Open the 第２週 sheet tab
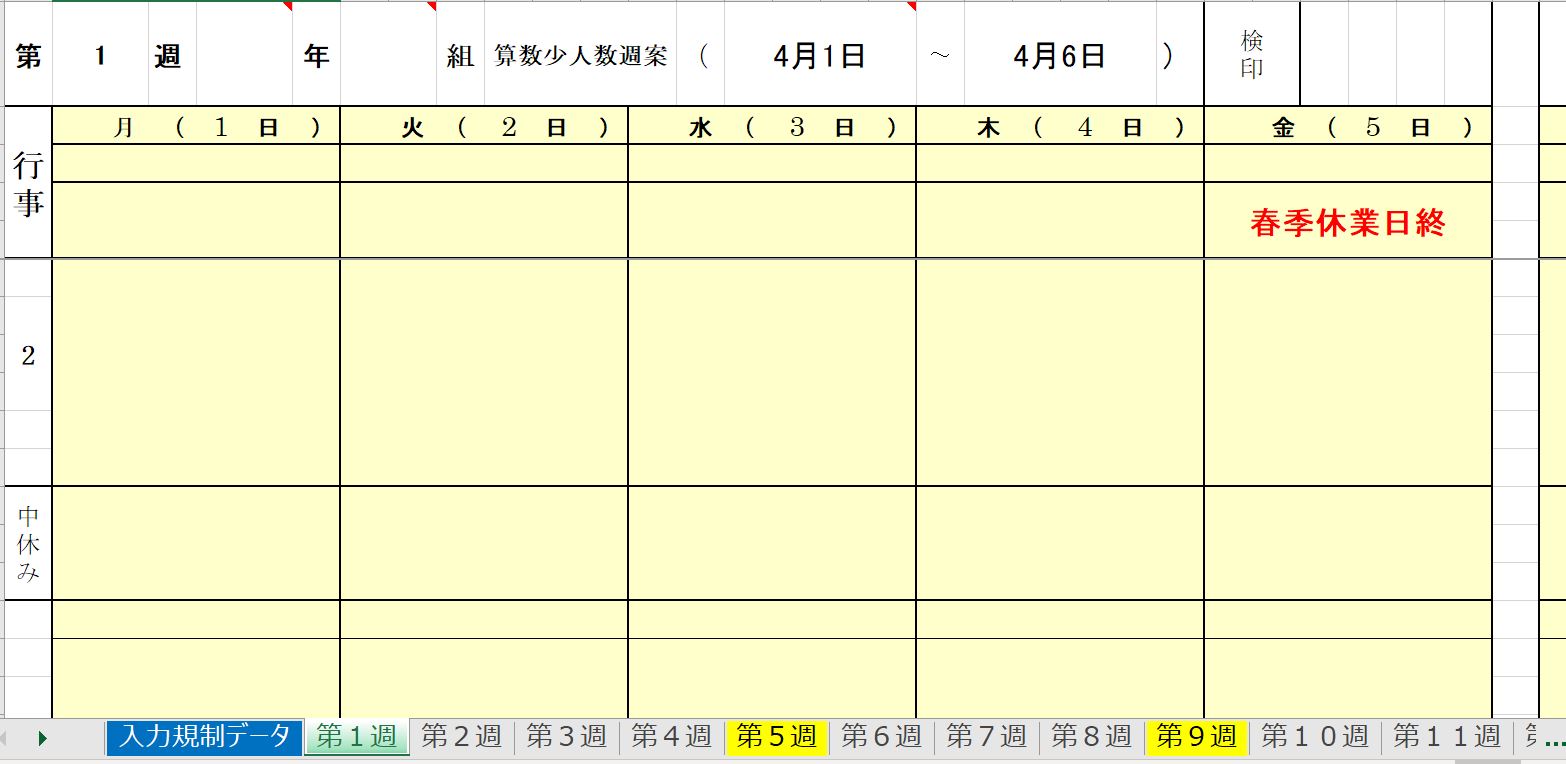1566x764 pixels. point(464,737)
